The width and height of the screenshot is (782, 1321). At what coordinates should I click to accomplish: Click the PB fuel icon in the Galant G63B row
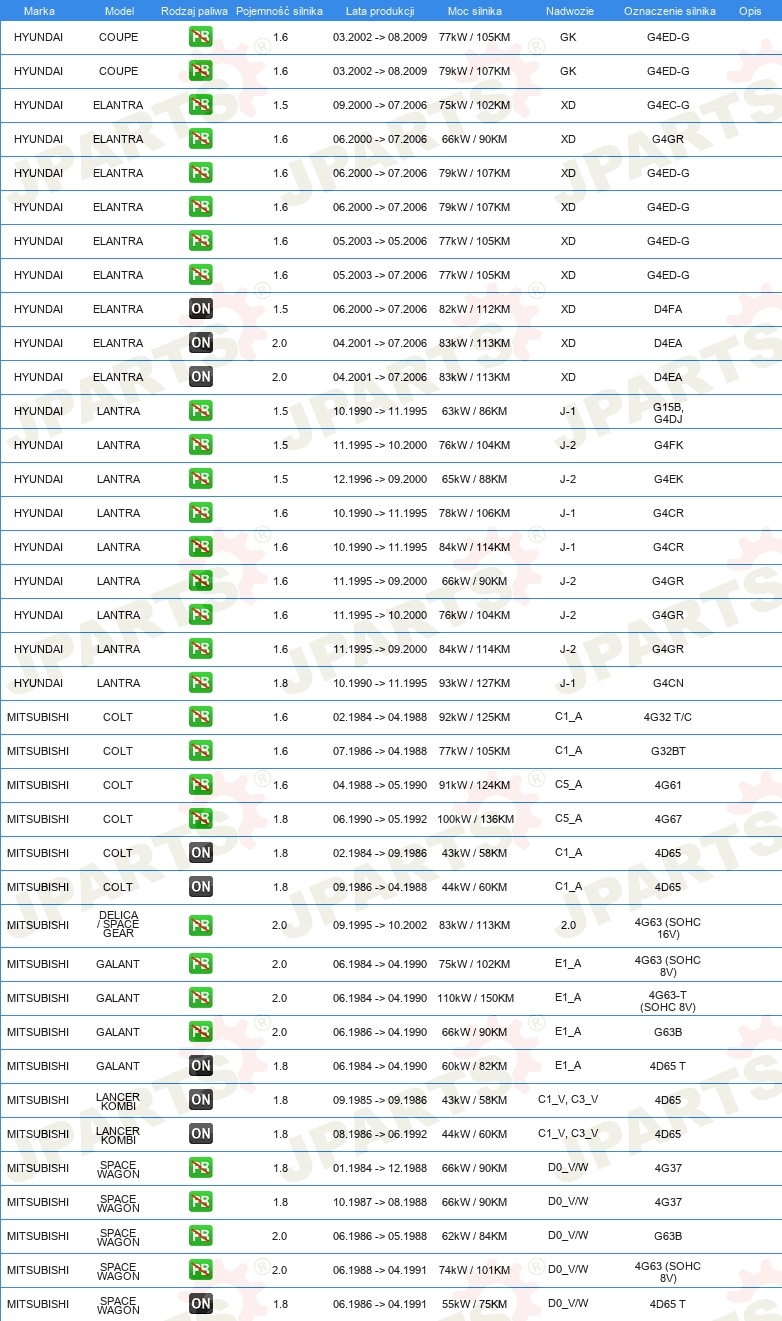[201, 1032]
